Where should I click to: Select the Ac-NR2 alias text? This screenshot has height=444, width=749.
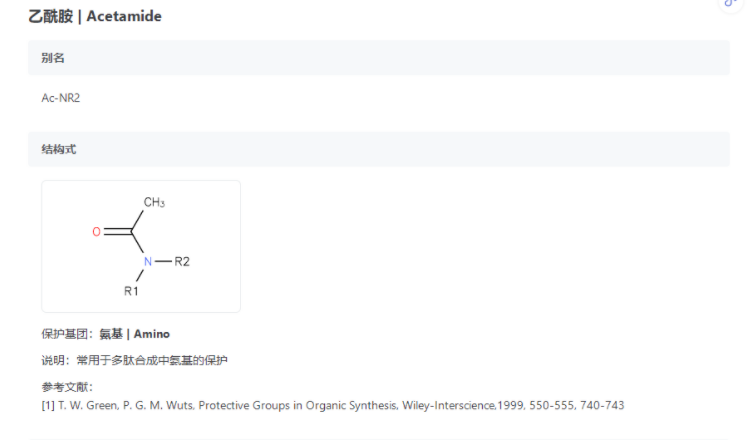point(61,98)
